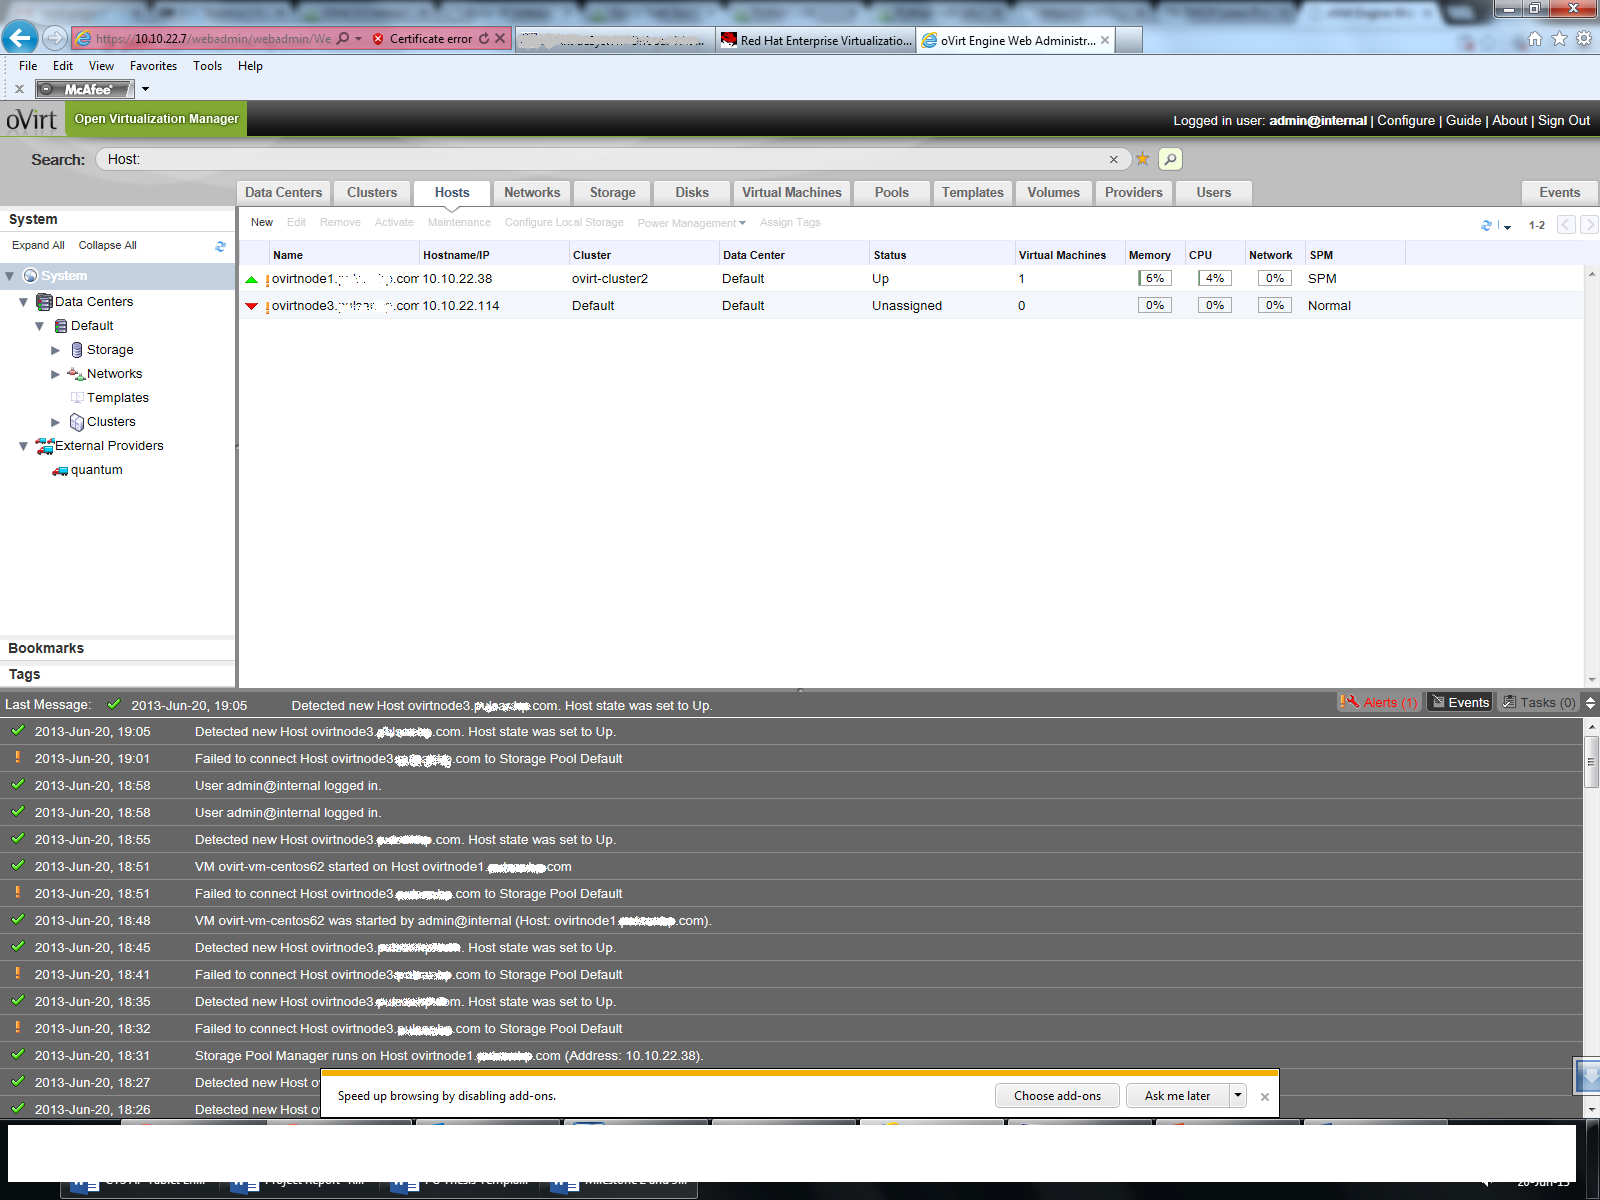The height and width of the screenshot is (1200, 1600).
Task: Open the Ask me later dropdown arrow
Action: (x=1238, y=1095)
